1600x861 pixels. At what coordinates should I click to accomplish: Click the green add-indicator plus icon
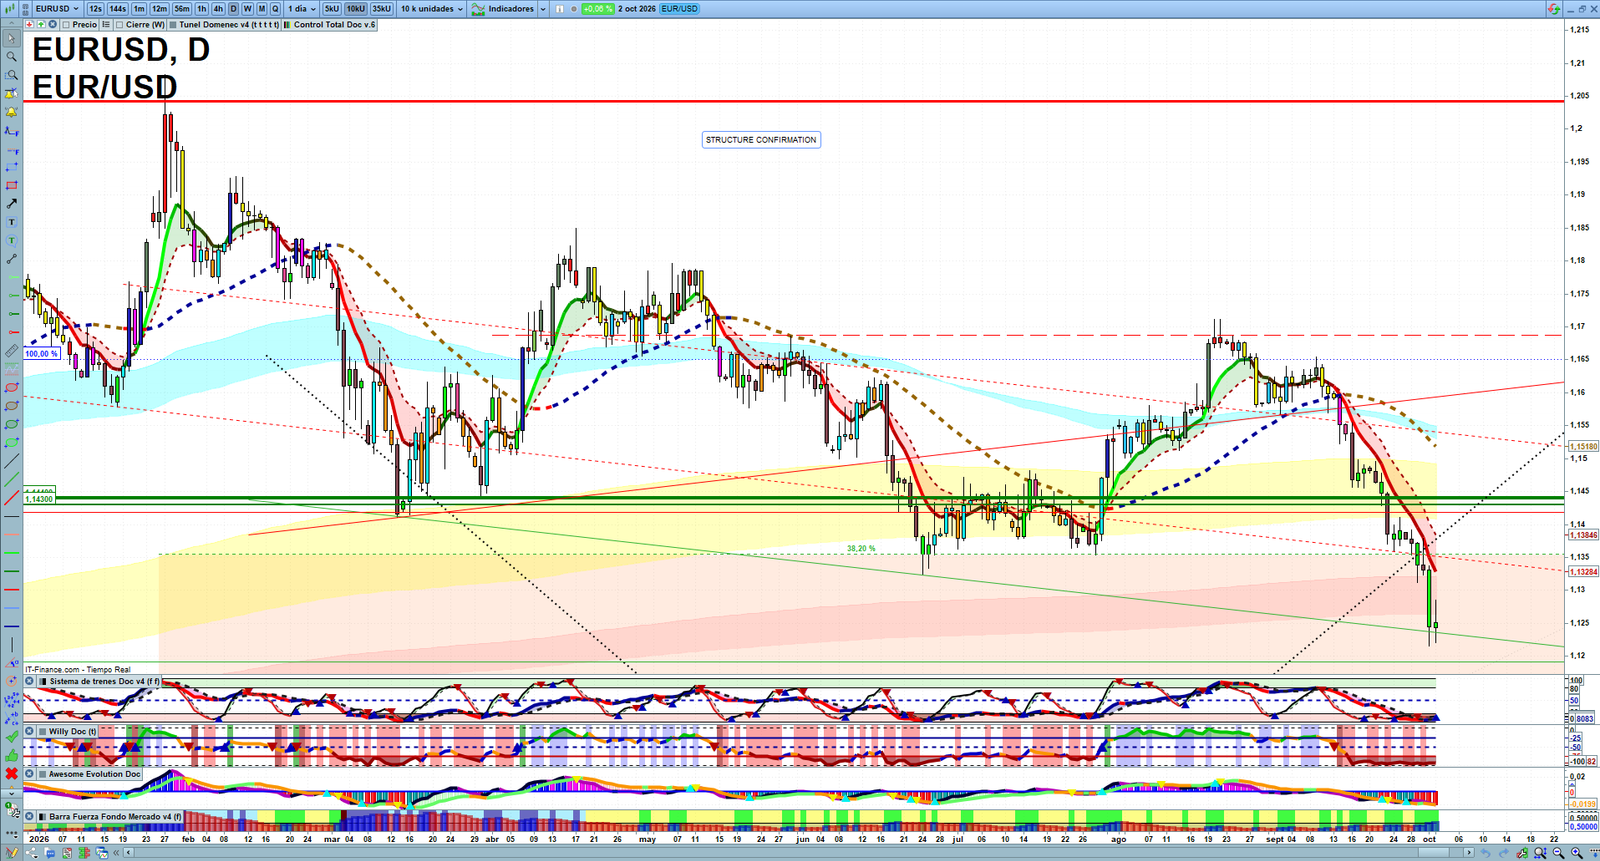pos(41,25)
